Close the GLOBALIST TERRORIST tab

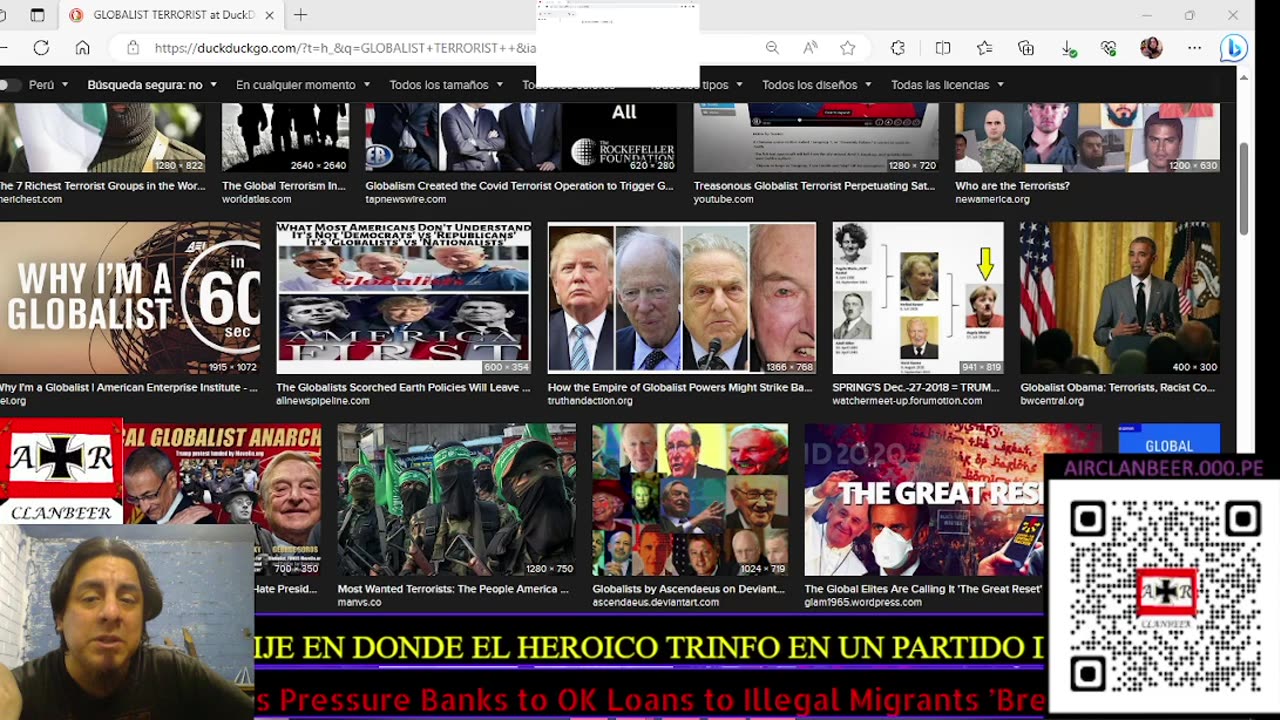click(270, 15)
